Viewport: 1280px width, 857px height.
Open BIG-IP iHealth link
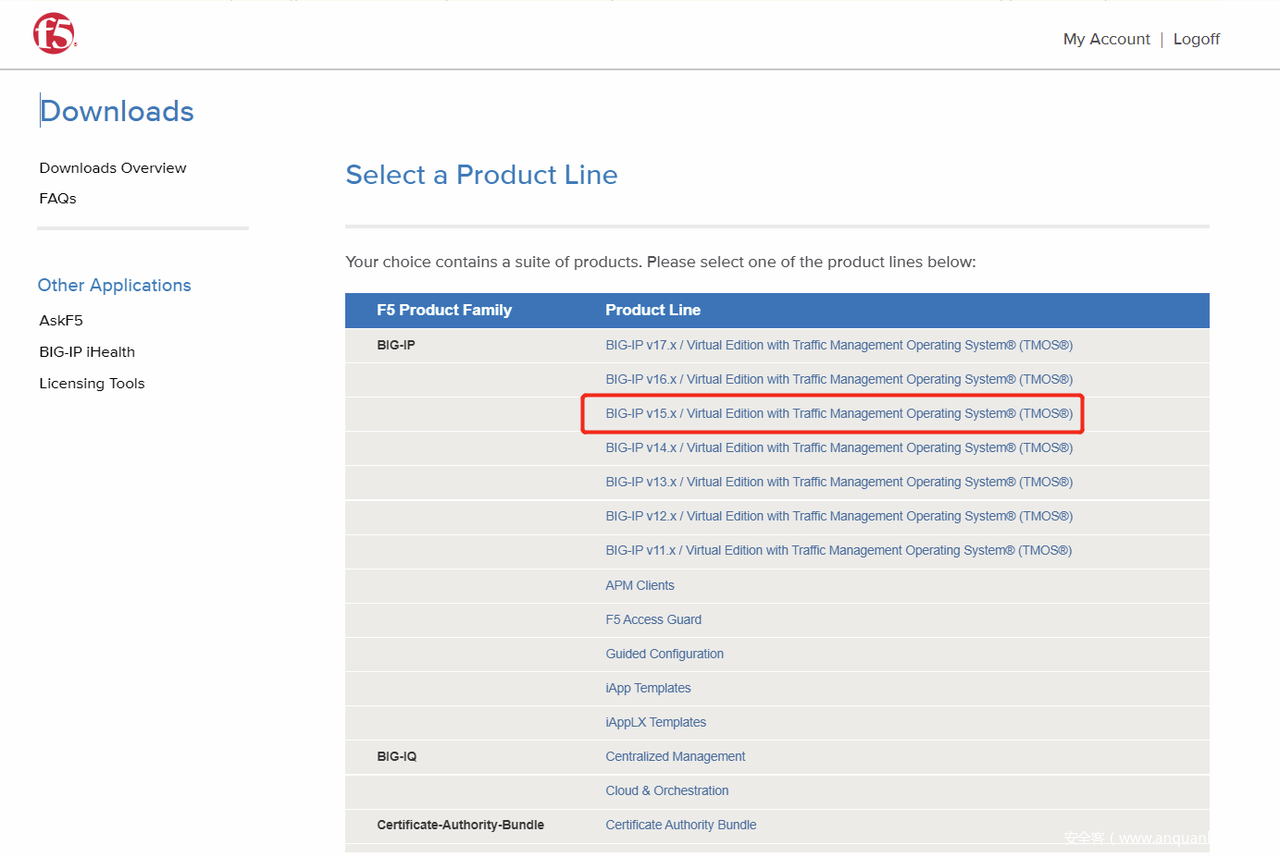pos(87,352)
